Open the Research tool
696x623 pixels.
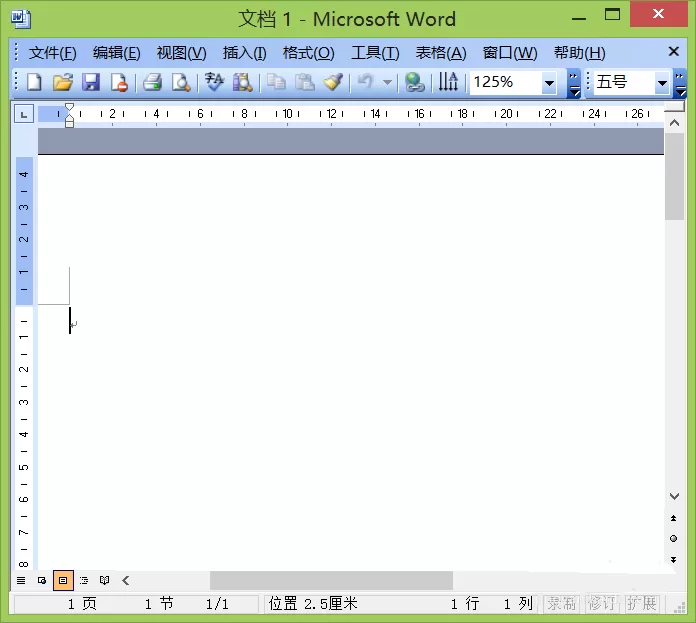click(x=242, y=83)
